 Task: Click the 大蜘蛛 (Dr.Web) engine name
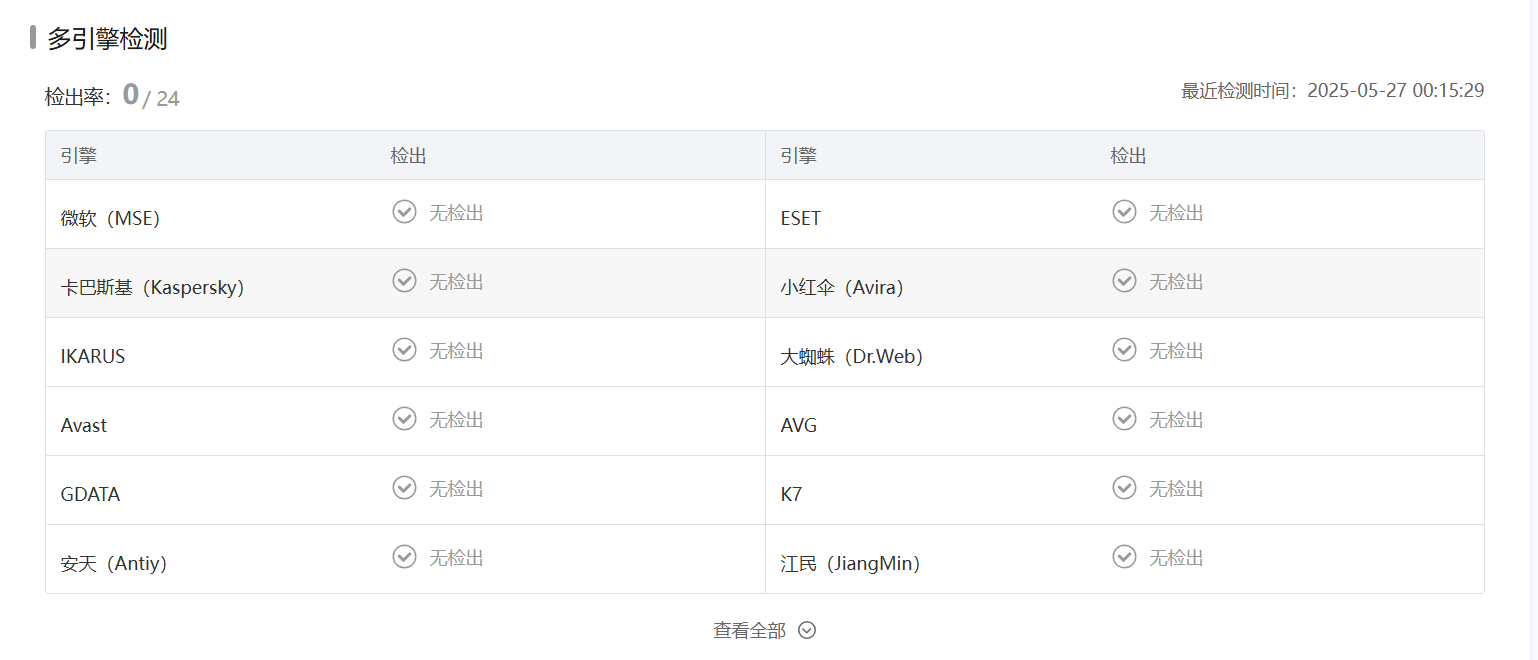pos(851,357)
